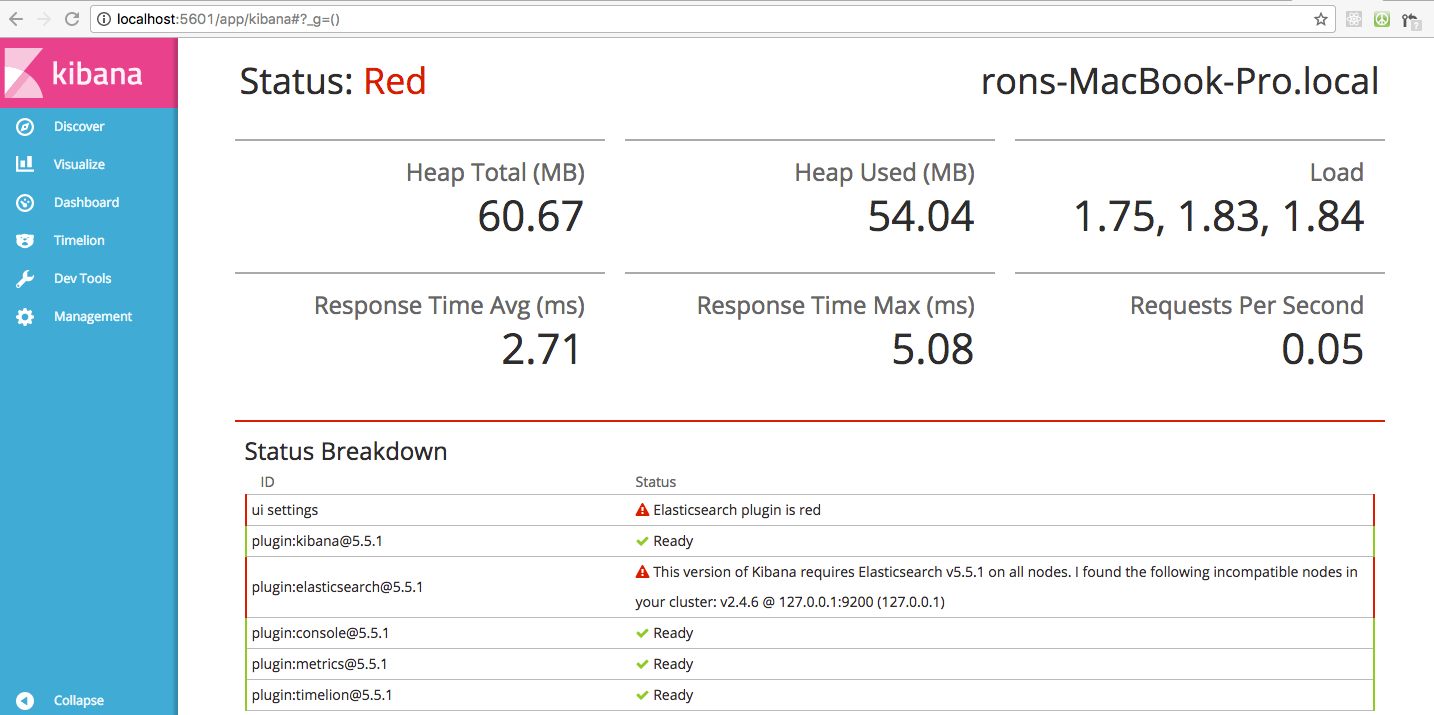This screenshot has height=715, width=1434.
Task: Click the key-with-arrow extension icon
Action: (1411, 19)
